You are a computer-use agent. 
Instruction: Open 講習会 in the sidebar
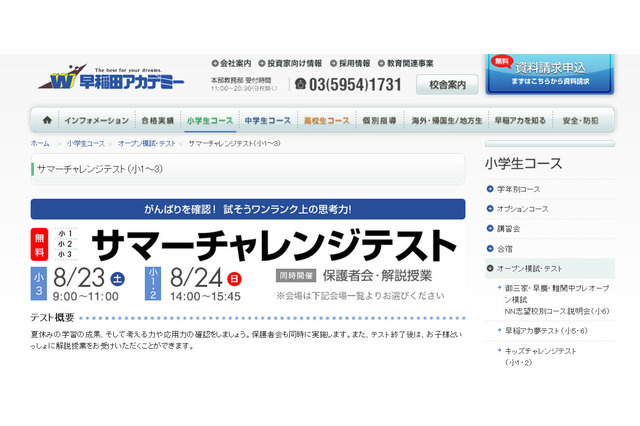[x=509, y=229]
